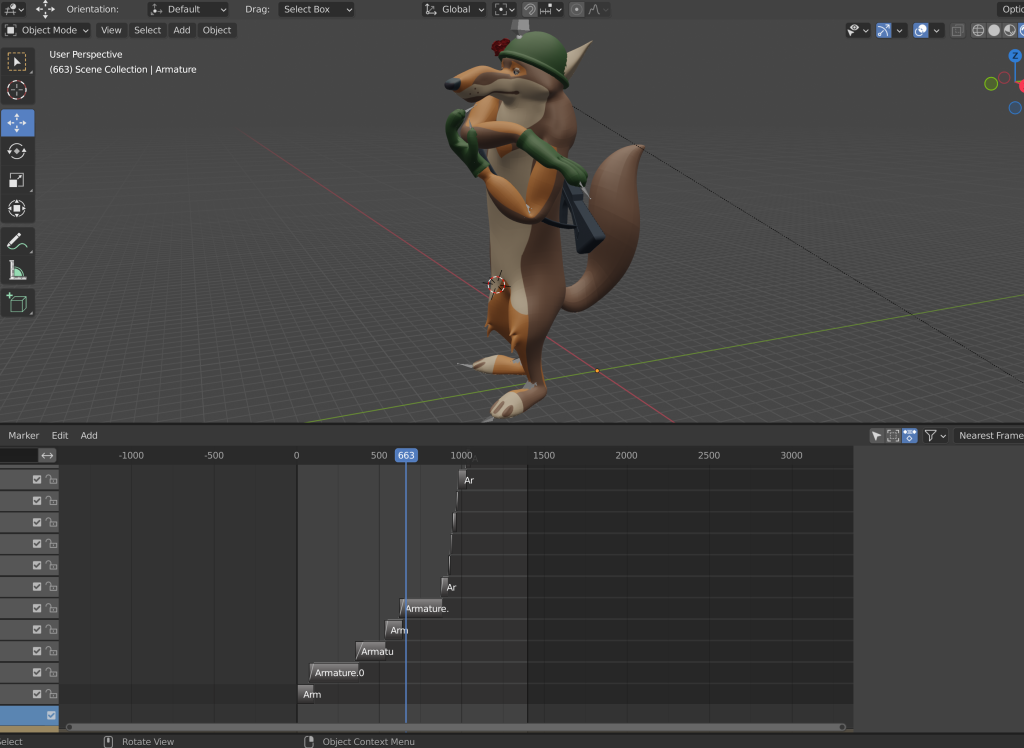
Task: Open the Marker menu in NLA editor
Action: pos(24,436)
